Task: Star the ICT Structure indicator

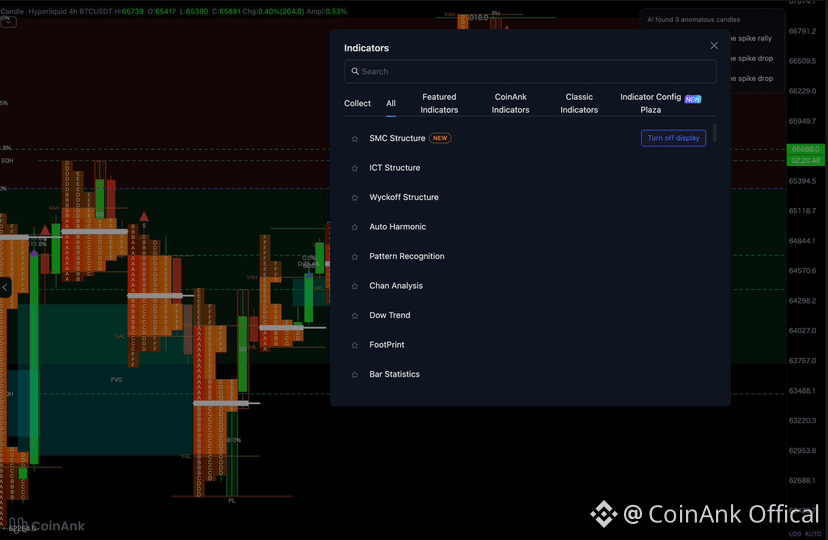Action: coord(355,168)
